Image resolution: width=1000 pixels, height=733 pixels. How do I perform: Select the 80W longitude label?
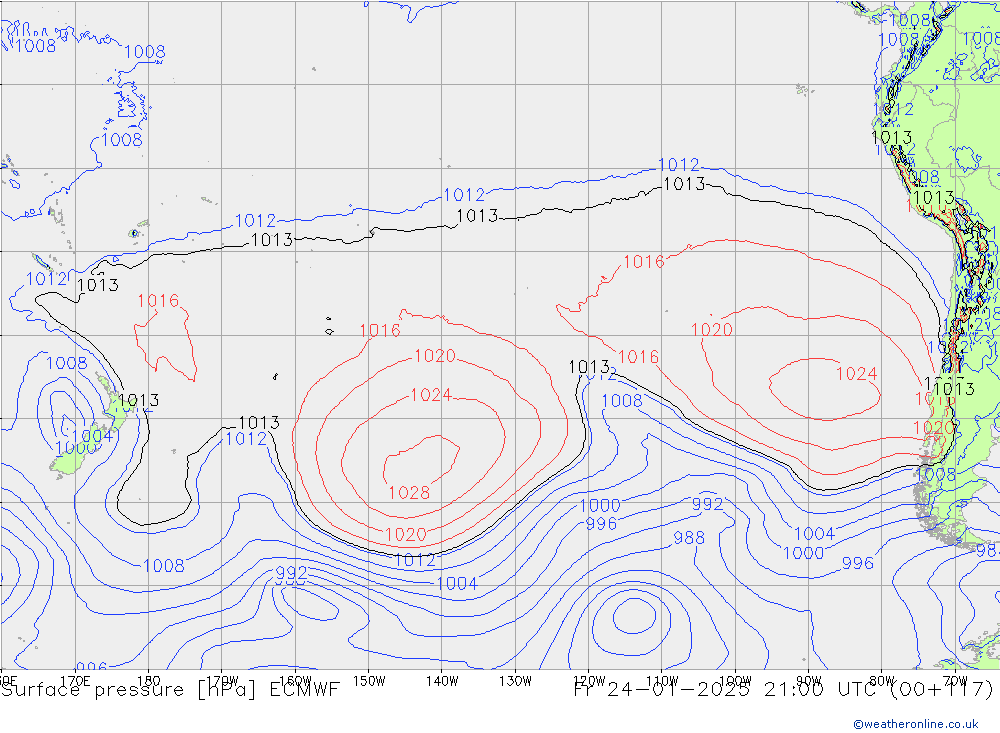point(882,681)
